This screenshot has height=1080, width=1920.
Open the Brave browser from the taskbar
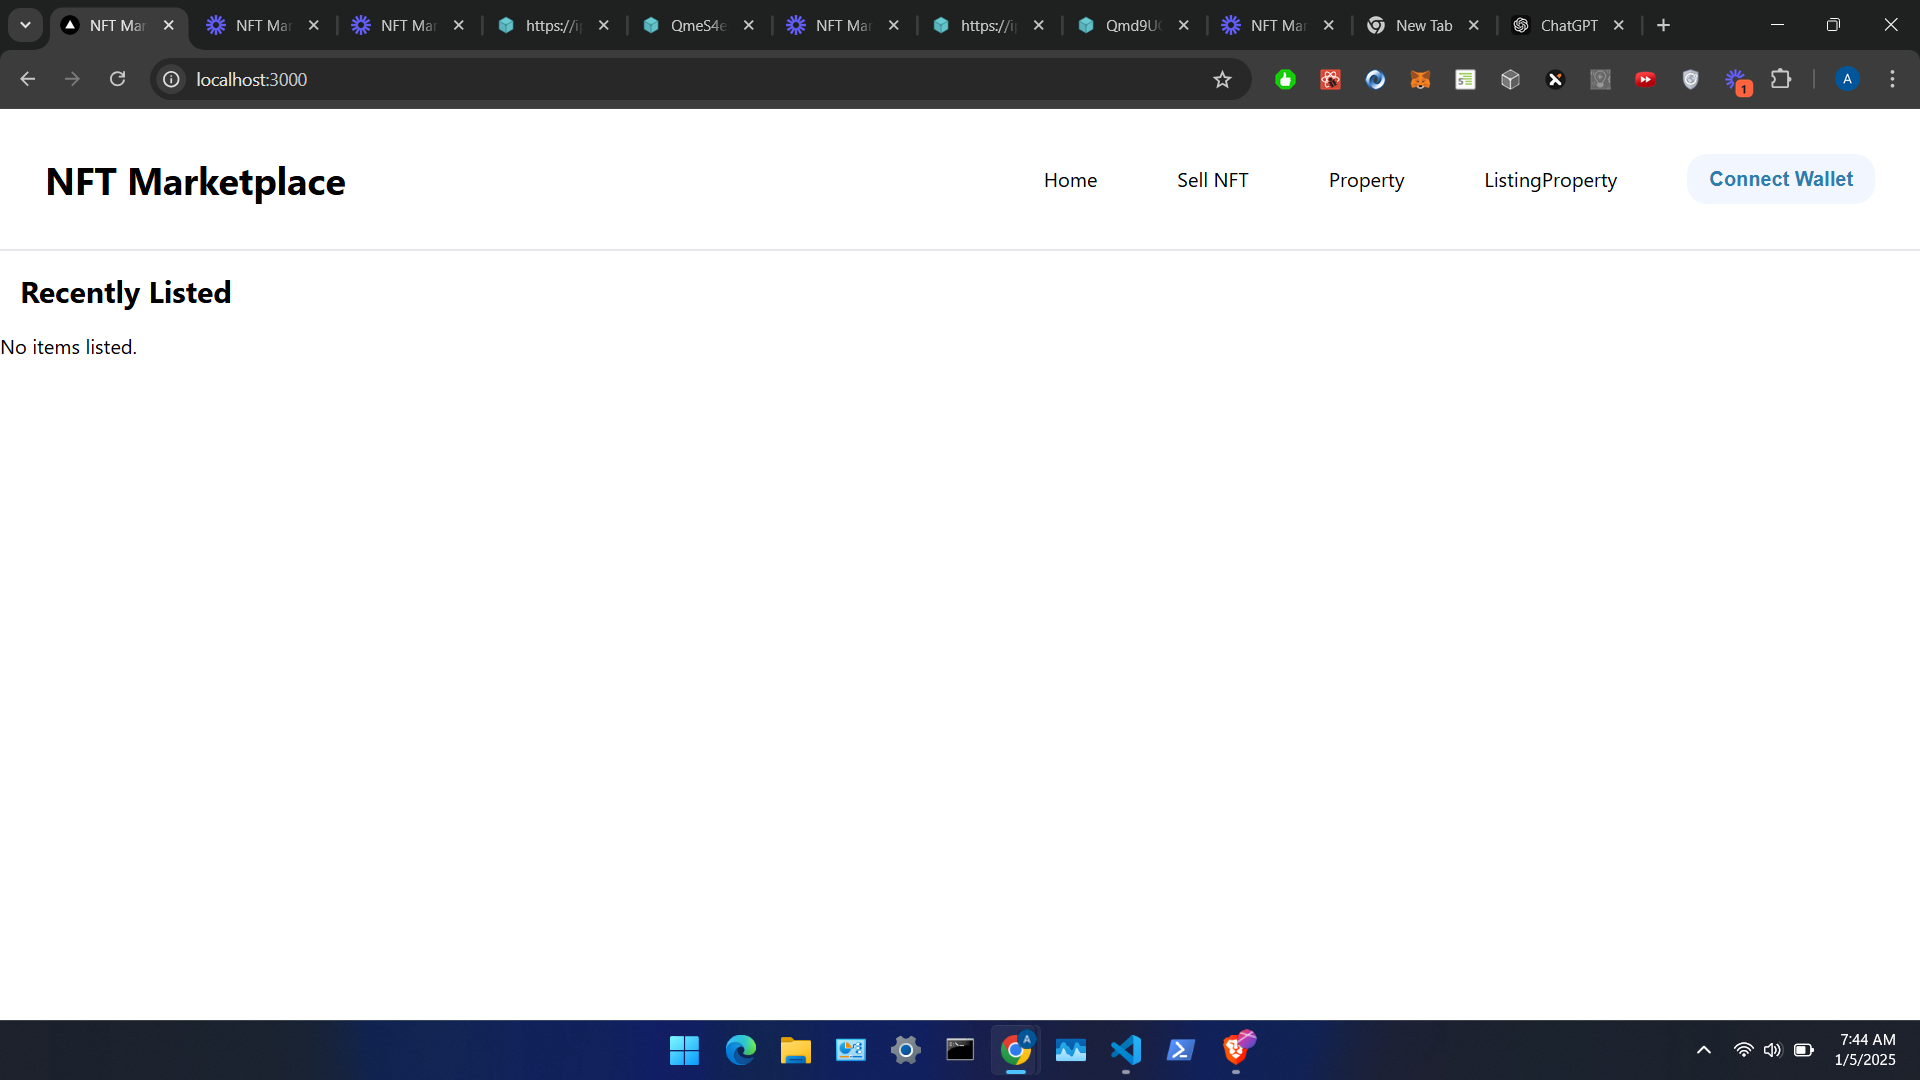tap(1236, 1050)
